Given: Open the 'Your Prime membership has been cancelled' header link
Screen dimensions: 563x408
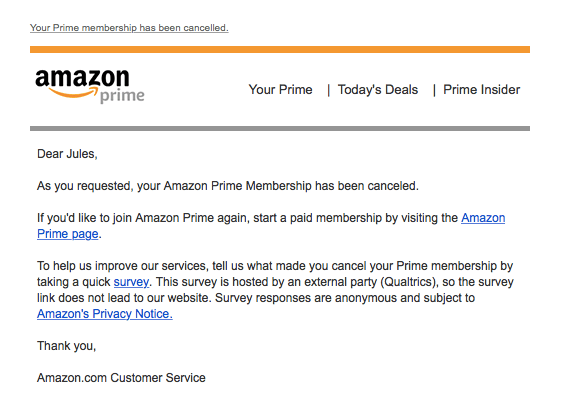Looking at the screenshot, I should click(129, 28).
